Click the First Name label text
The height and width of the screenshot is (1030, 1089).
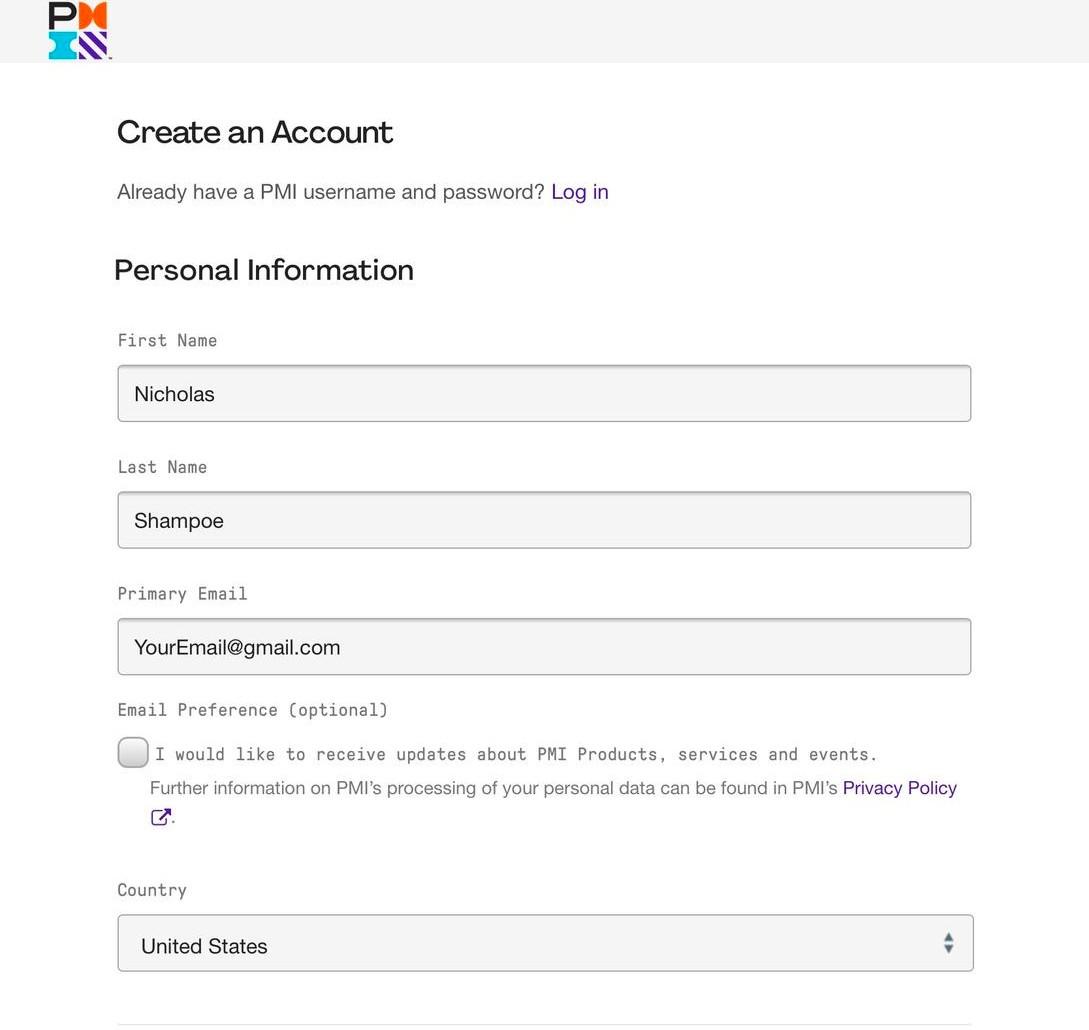pos(167,340)
